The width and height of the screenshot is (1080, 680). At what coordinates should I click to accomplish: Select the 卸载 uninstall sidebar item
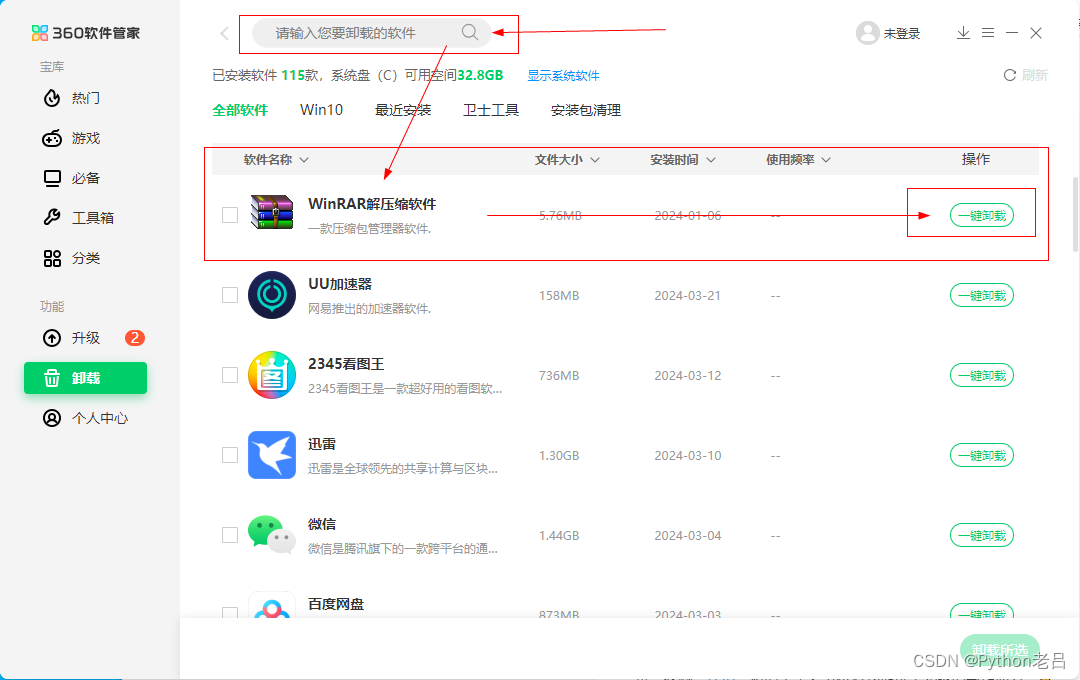[85, 378]
